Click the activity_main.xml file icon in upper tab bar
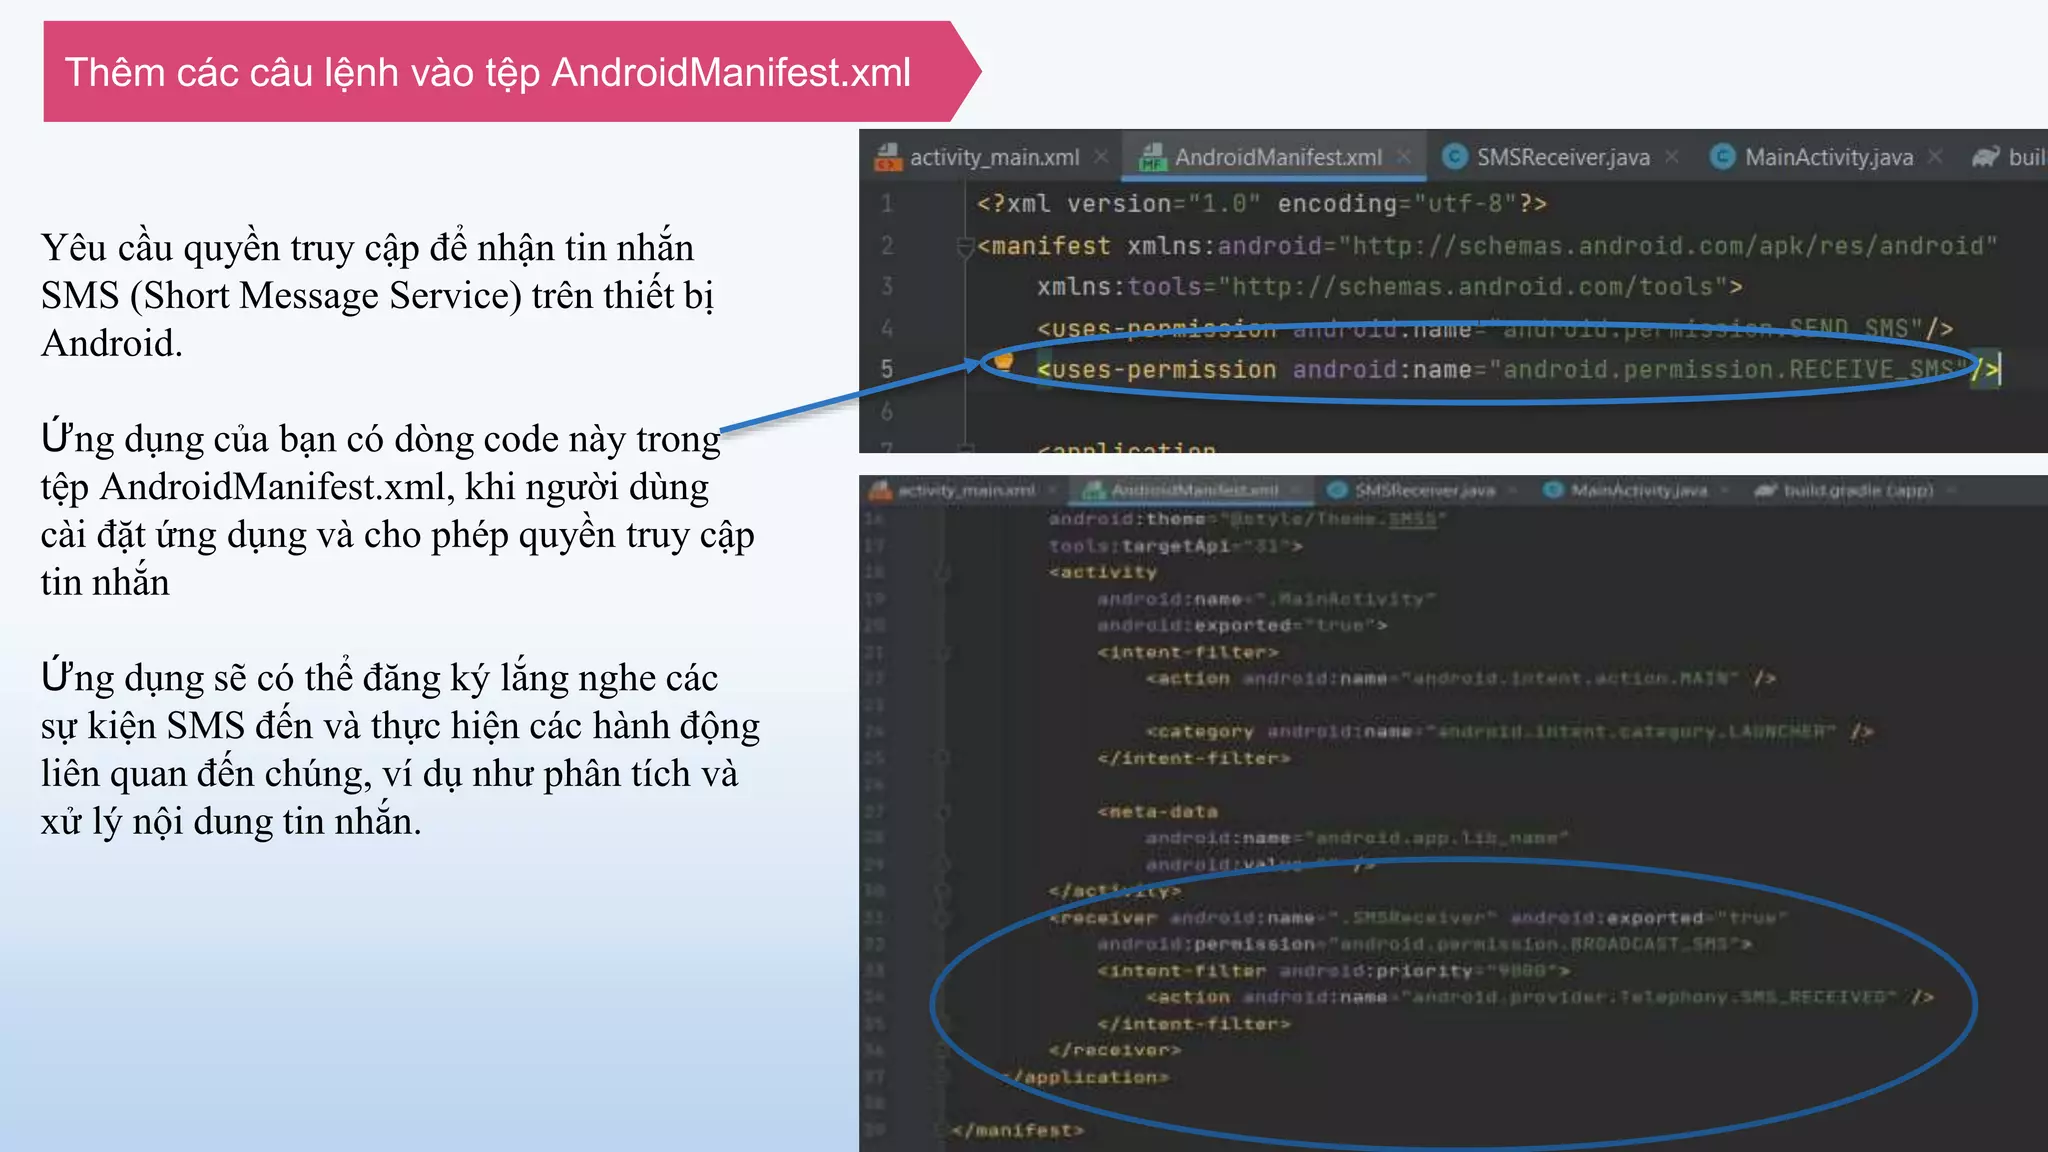The width and height of the screenshot is (2048, 1152). pyautogui.click(x=887, y=157)
